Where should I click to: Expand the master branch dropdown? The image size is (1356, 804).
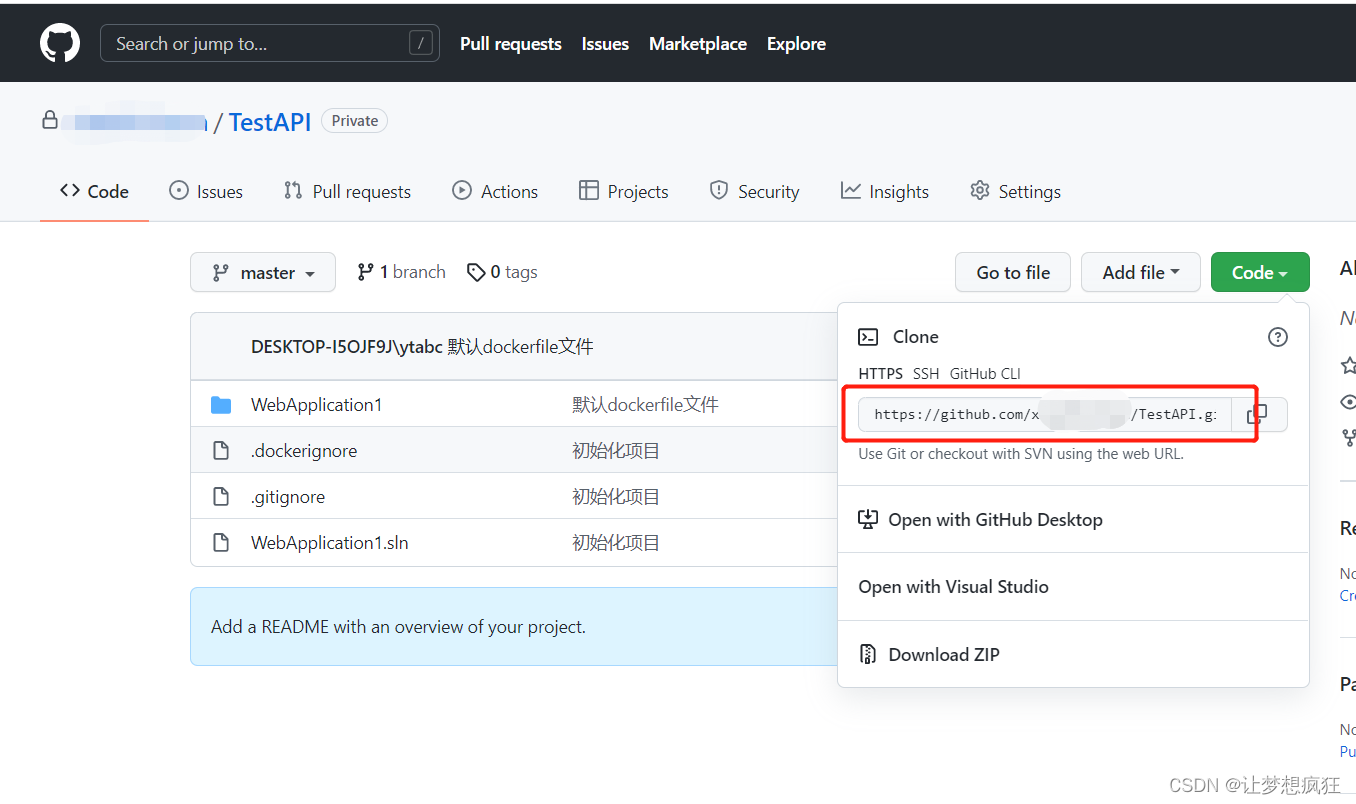[263, 272]
